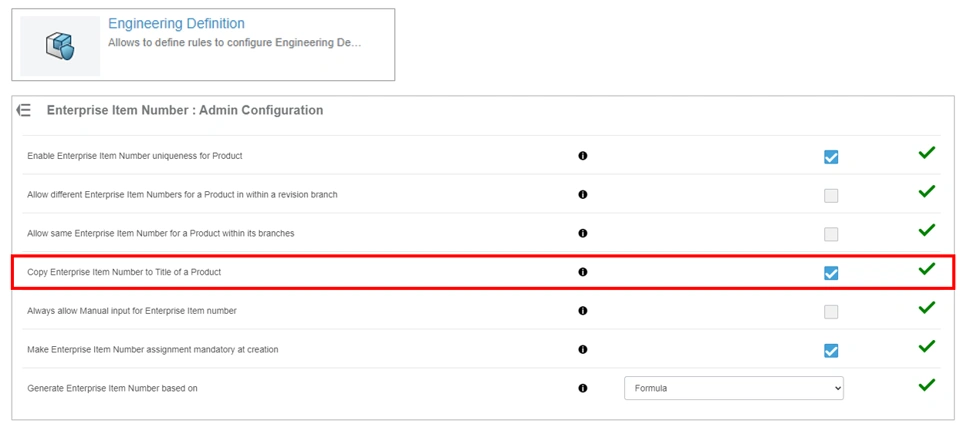
Task: Show info for same Enterprise Item Number within branches
Action: 582,233
